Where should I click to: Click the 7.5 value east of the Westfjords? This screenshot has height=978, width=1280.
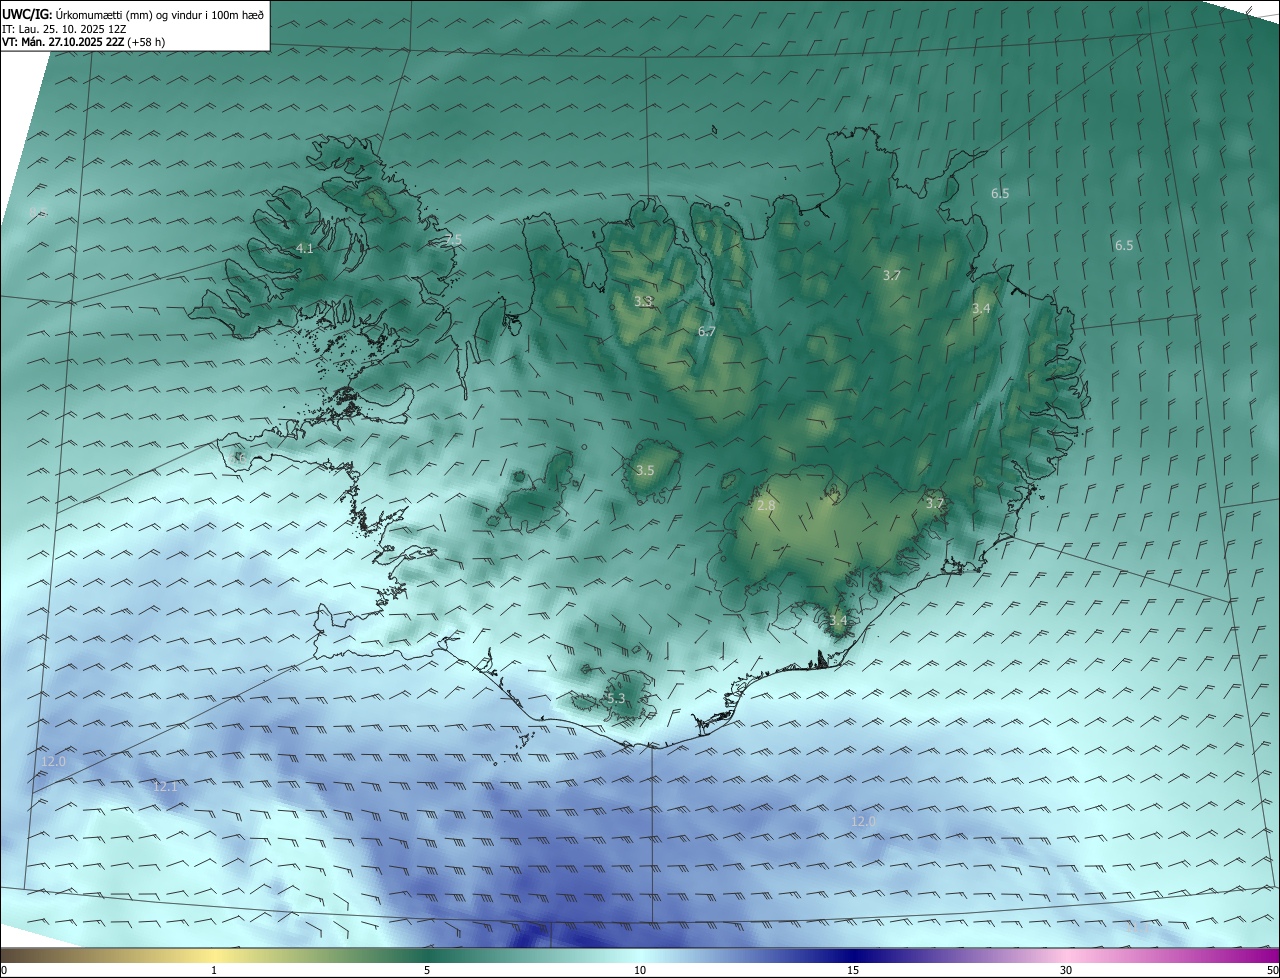click(454, 239)
